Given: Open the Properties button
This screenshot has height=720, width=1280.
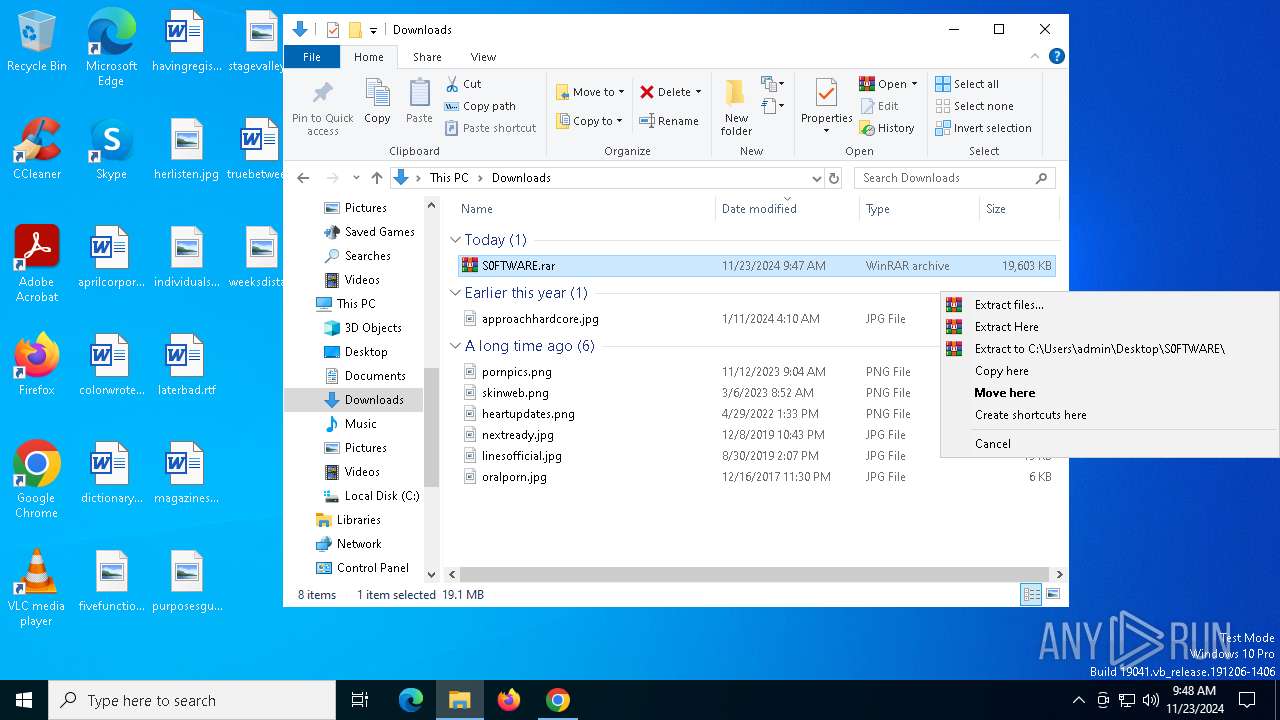Looking at the screenshot, I should (x=826, y=107).
